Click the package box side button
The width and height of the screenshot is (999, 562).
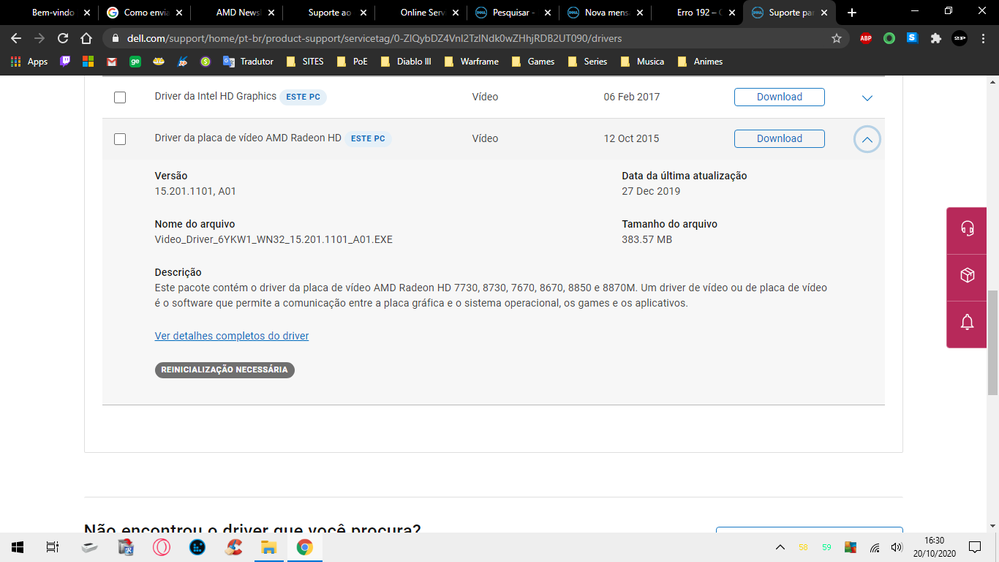967,275
